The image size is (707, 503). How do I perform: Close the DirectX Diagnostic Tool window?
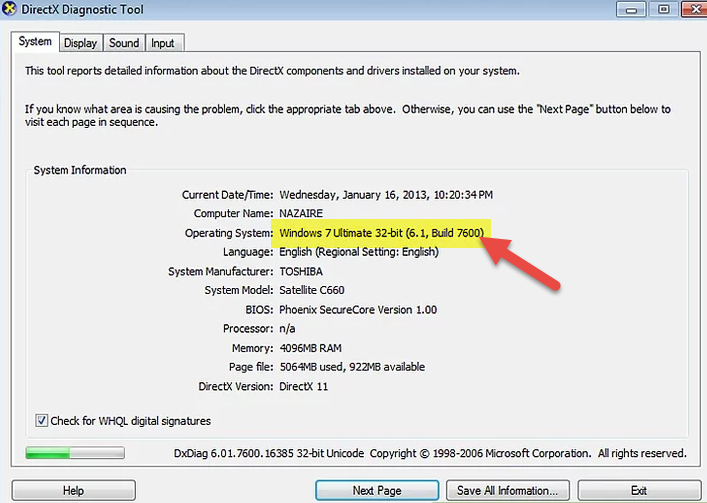pyautogui.click(x=695, y=9)
